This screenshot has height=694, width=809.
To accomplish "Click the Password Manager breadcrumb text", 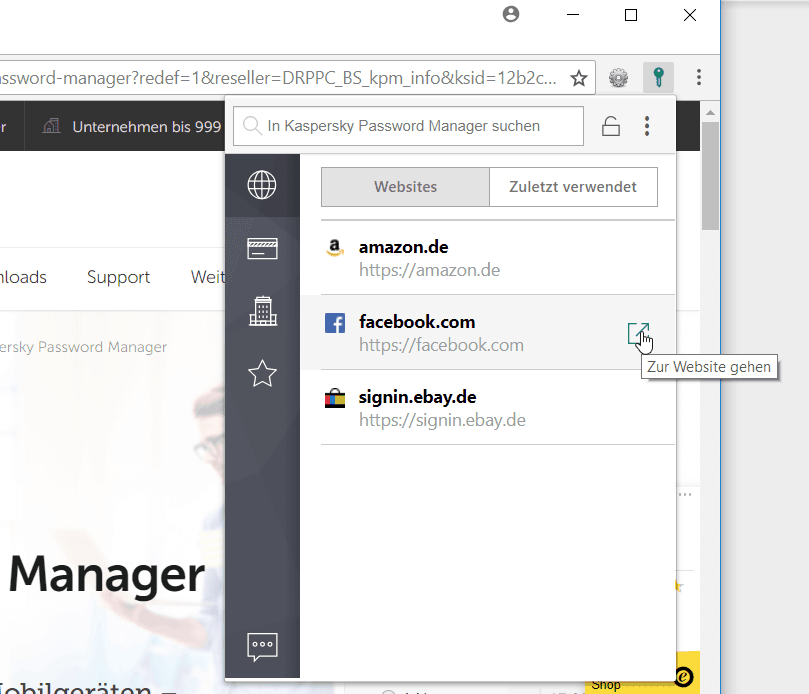I will 83,347.
